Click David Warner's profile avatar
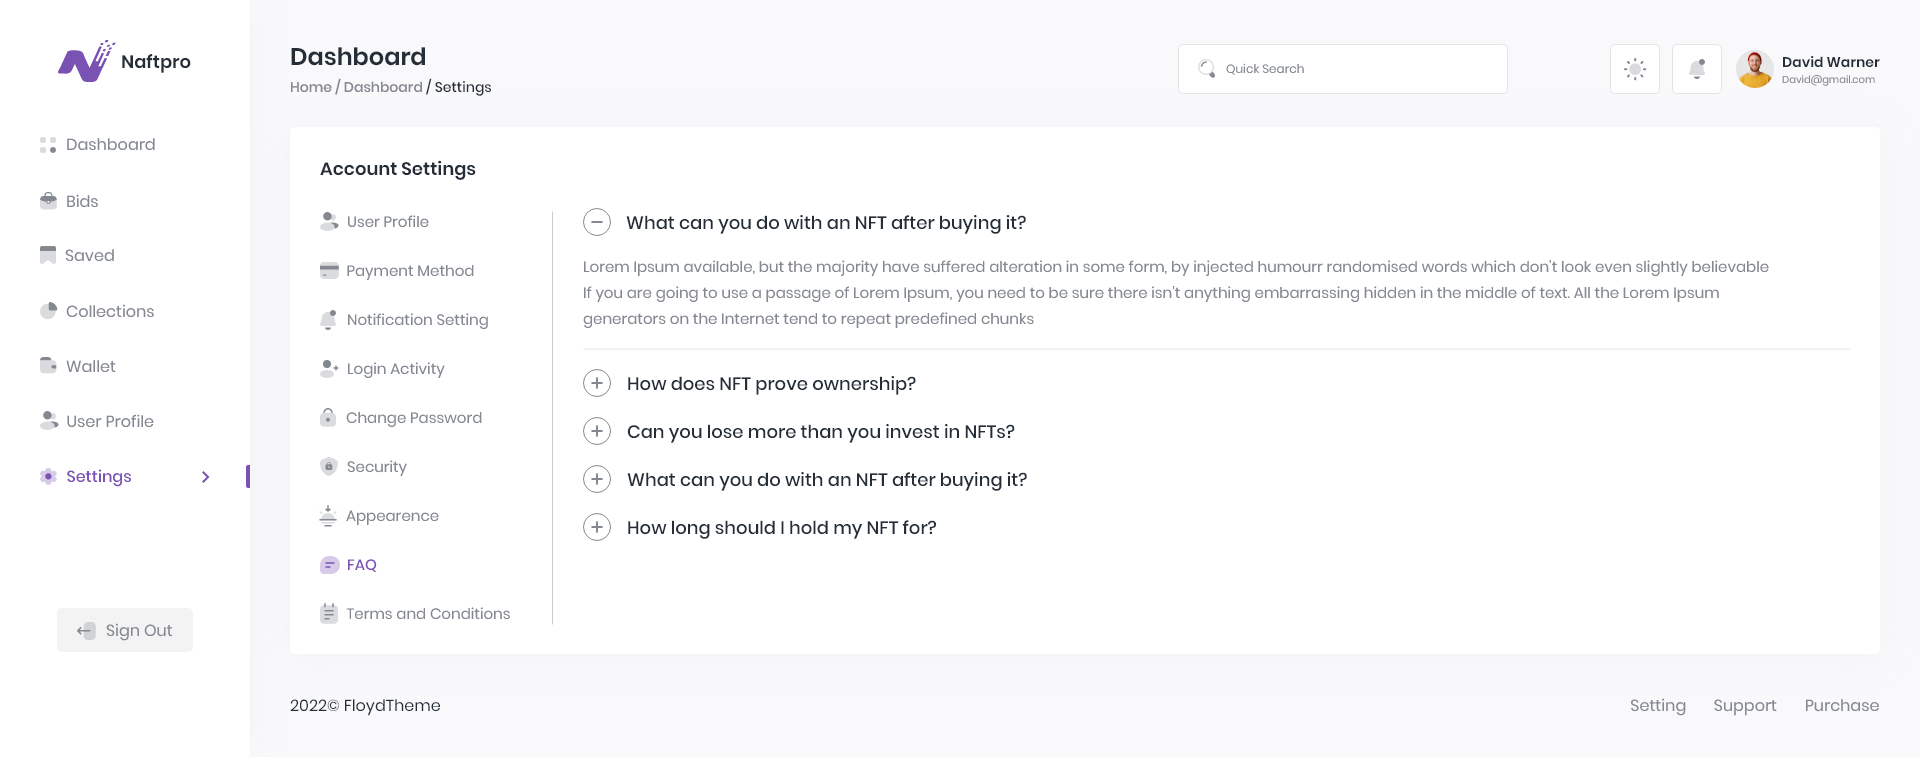Screen dimensions: 1920x757 (x=1754, y=69)
